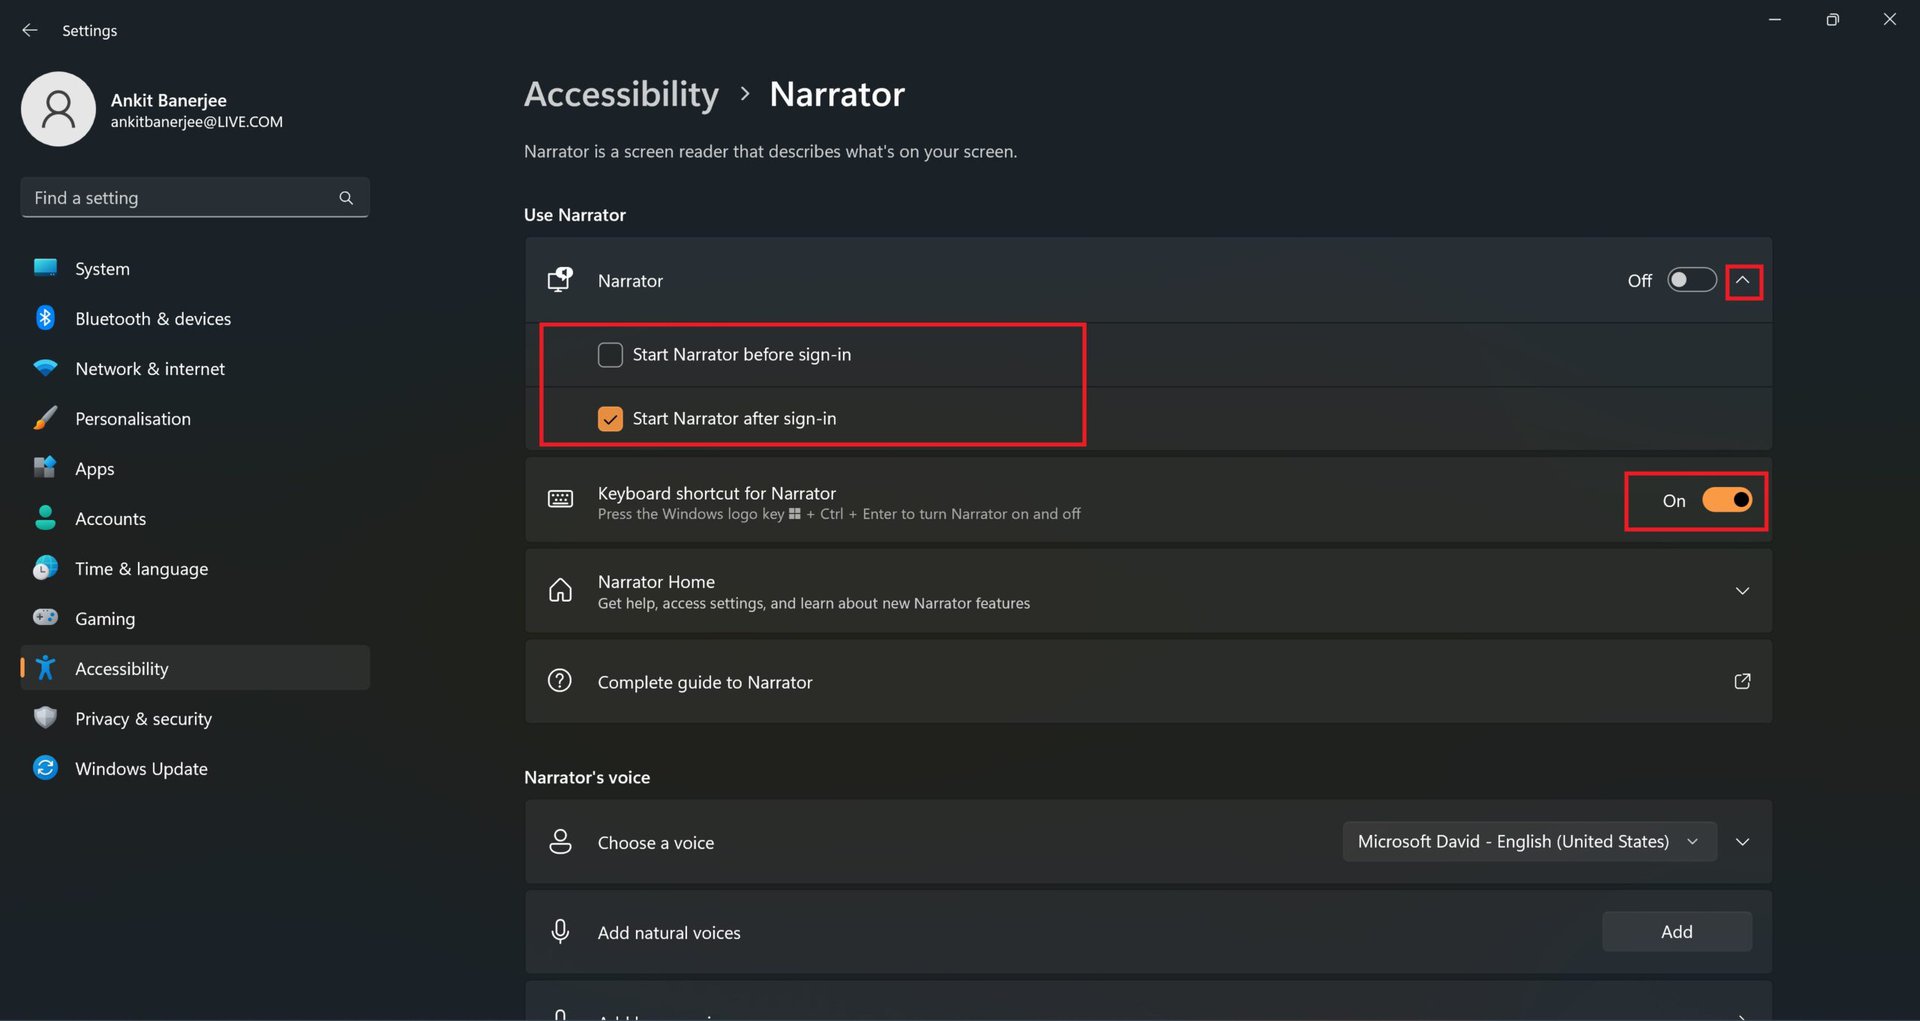Screen dimensions: 1920x1021
Task: Click the 'Use Narrator' section heading
Action: point(575,215)
